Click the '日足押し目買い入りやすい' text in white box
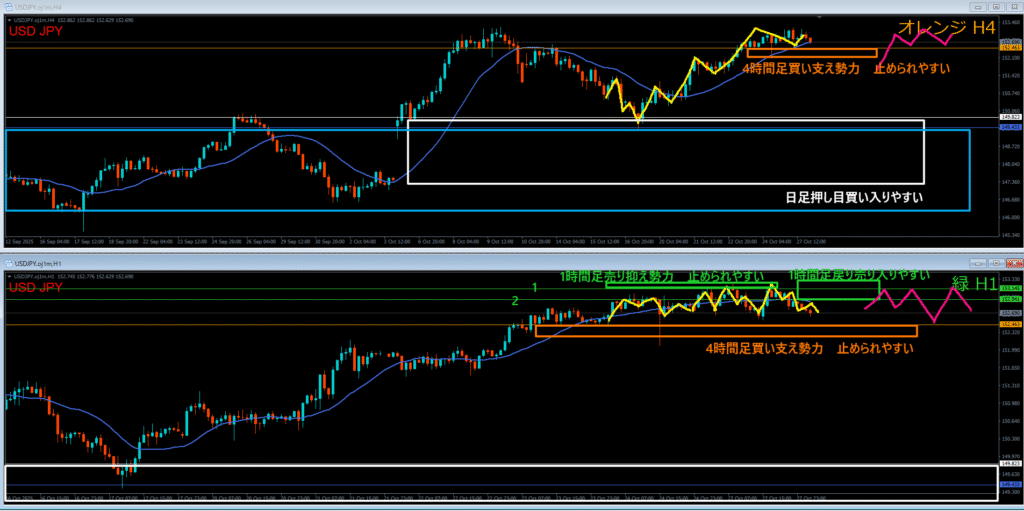Screen dimensions: 1024x511 853,198
